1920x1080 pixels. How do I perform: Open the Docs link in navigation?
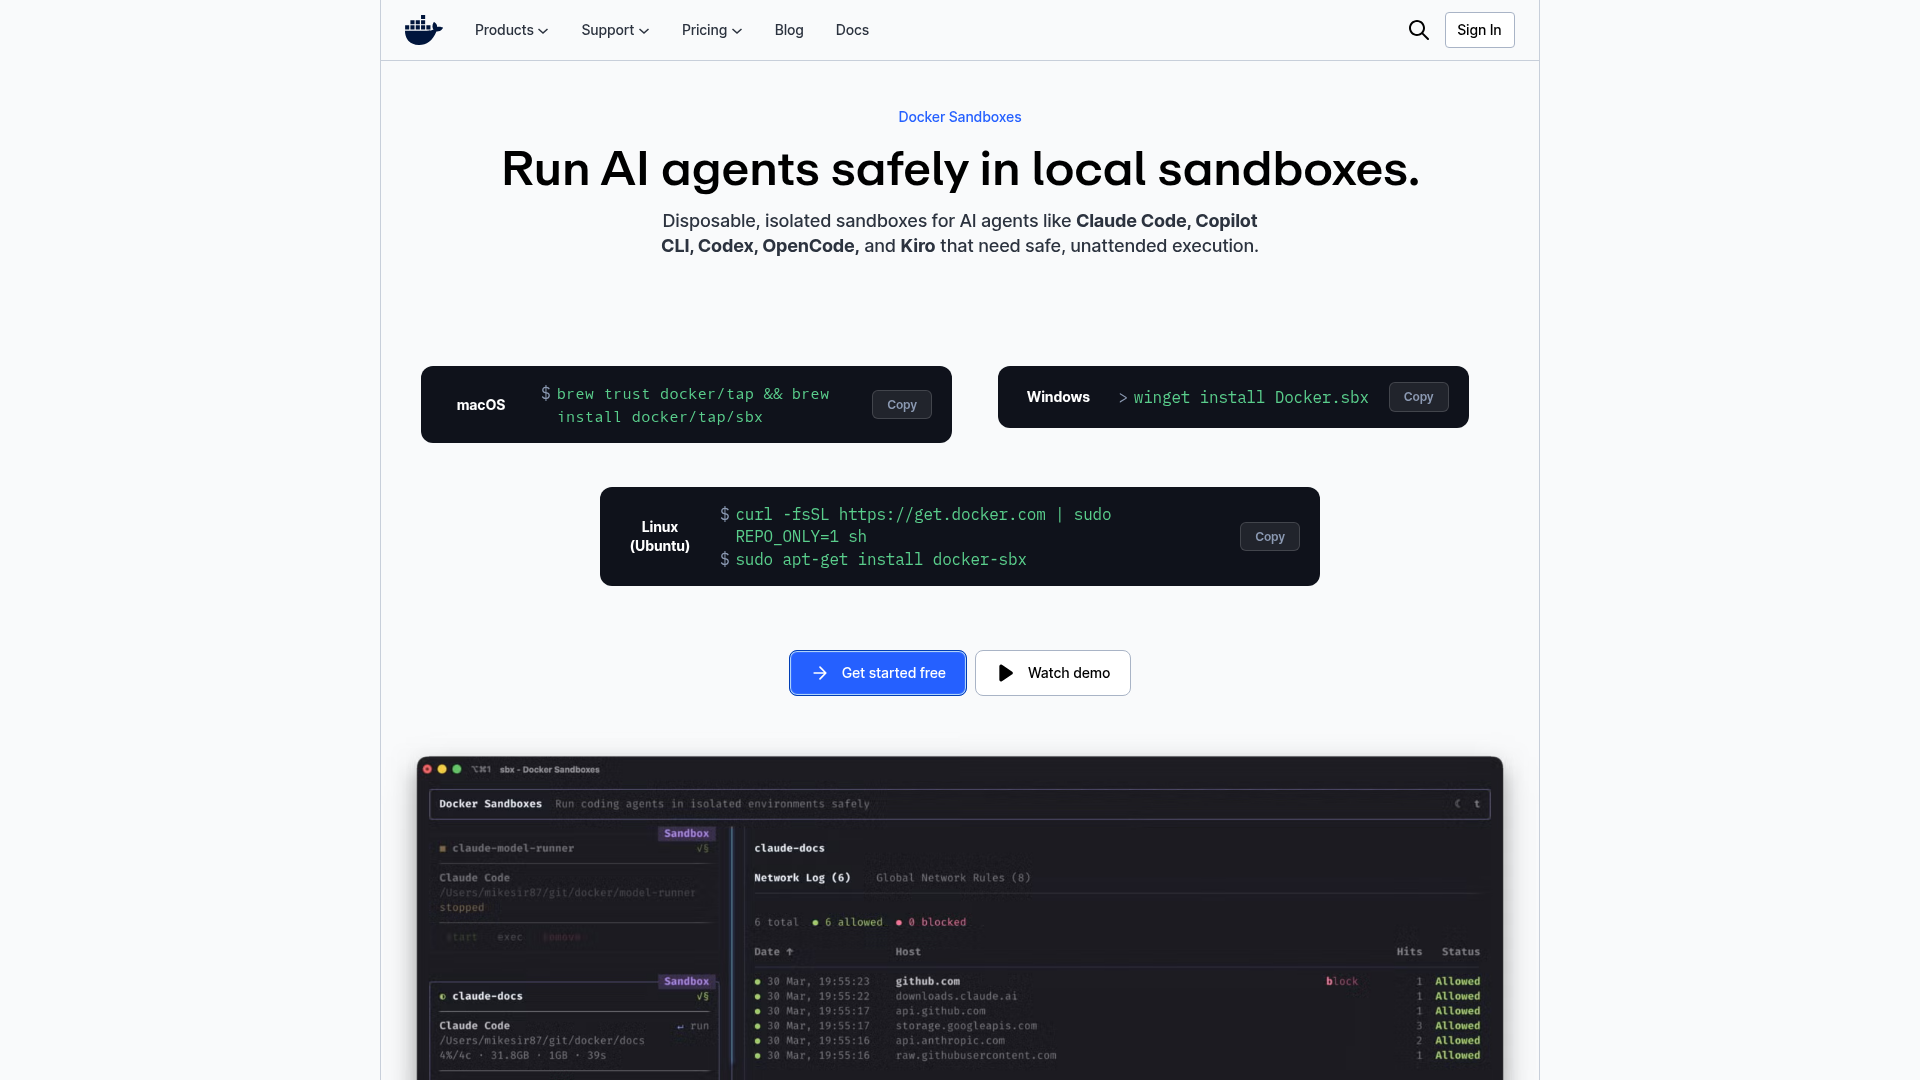852,30
